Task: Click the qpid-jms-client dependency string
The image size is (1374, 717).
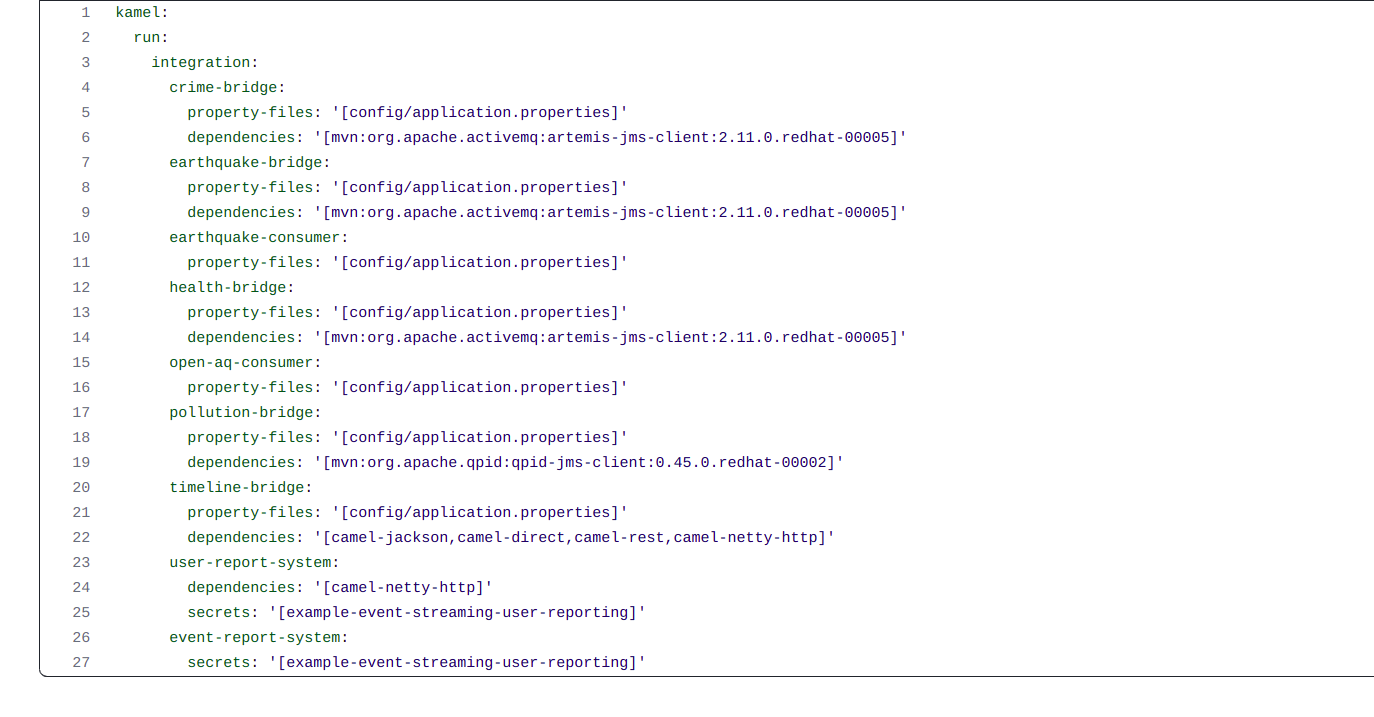Action: 579,462
